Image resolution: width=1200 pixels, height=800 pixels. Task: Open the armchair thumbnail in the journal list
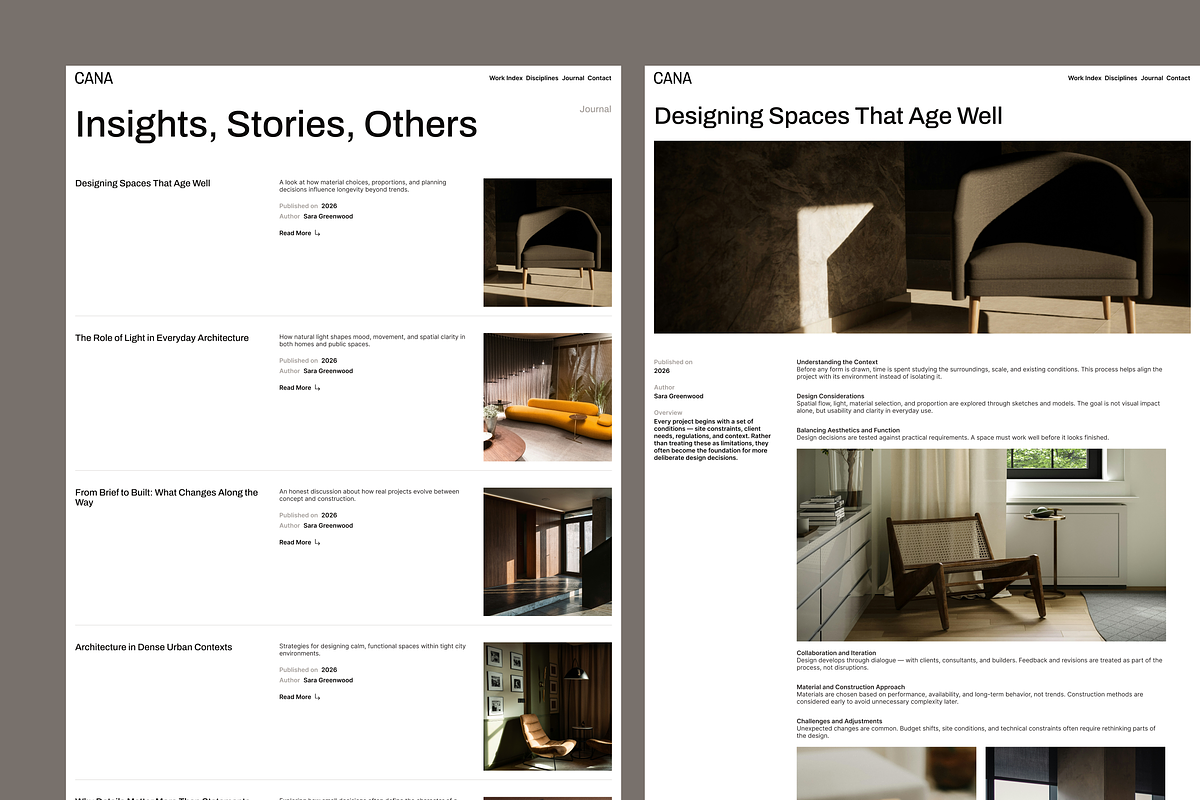(547, 242)
